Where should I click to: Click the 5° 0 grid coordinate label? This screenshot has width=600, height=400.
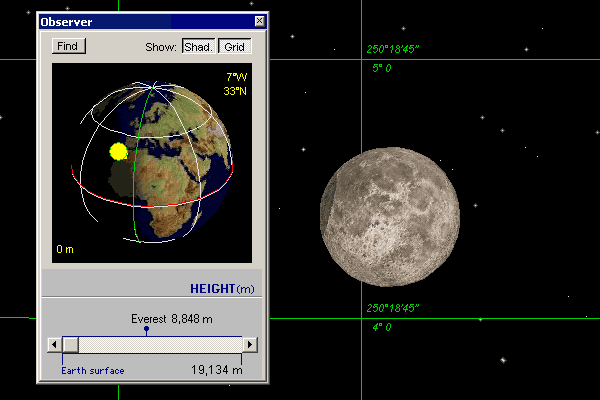pyautogui.click(x=382, y=68)
